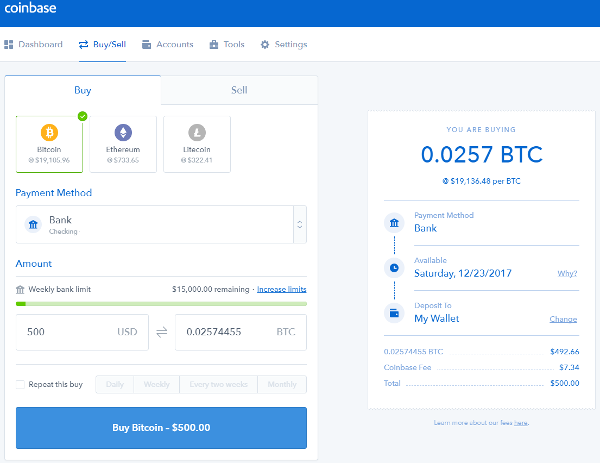The width and height of the screenshot is (600, 463).
Task: Click the Coinbase logo
Action: [x=30, y=8]
